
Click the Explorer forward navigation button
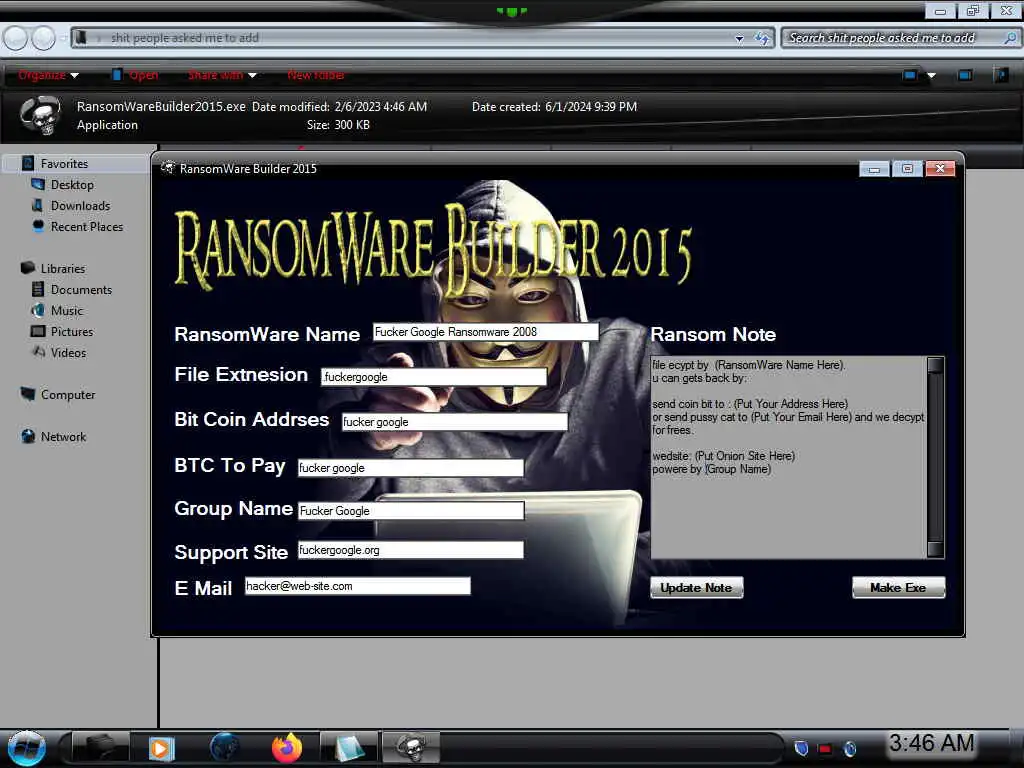[44, 38]
